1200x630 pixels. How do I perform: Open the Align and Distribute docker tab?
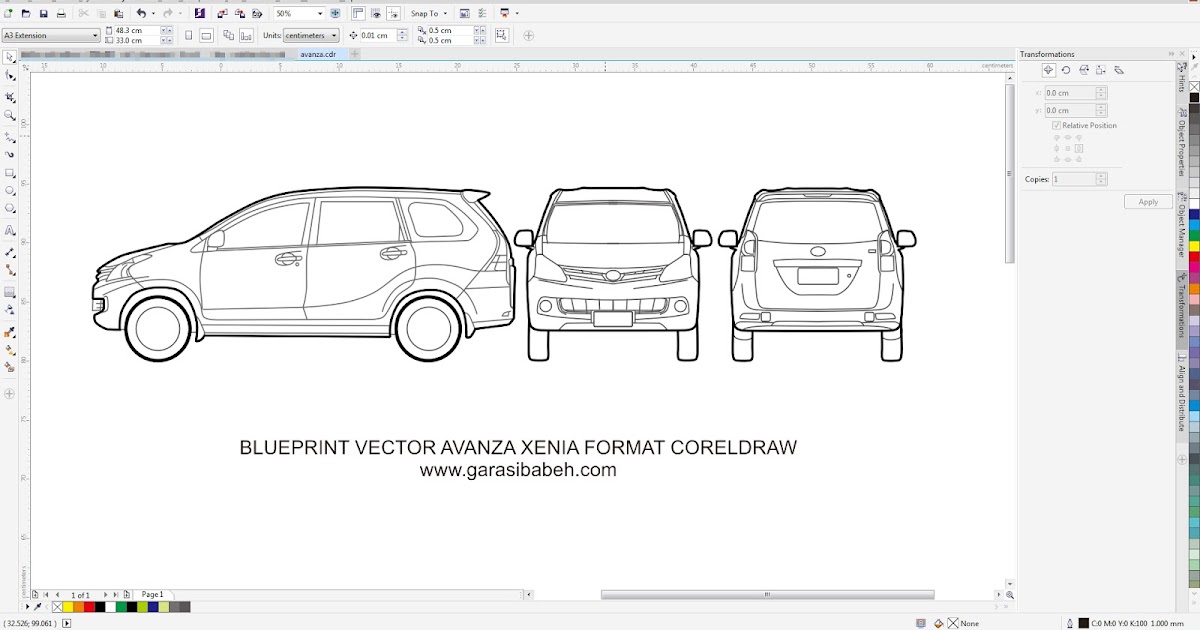point(1181,394)
